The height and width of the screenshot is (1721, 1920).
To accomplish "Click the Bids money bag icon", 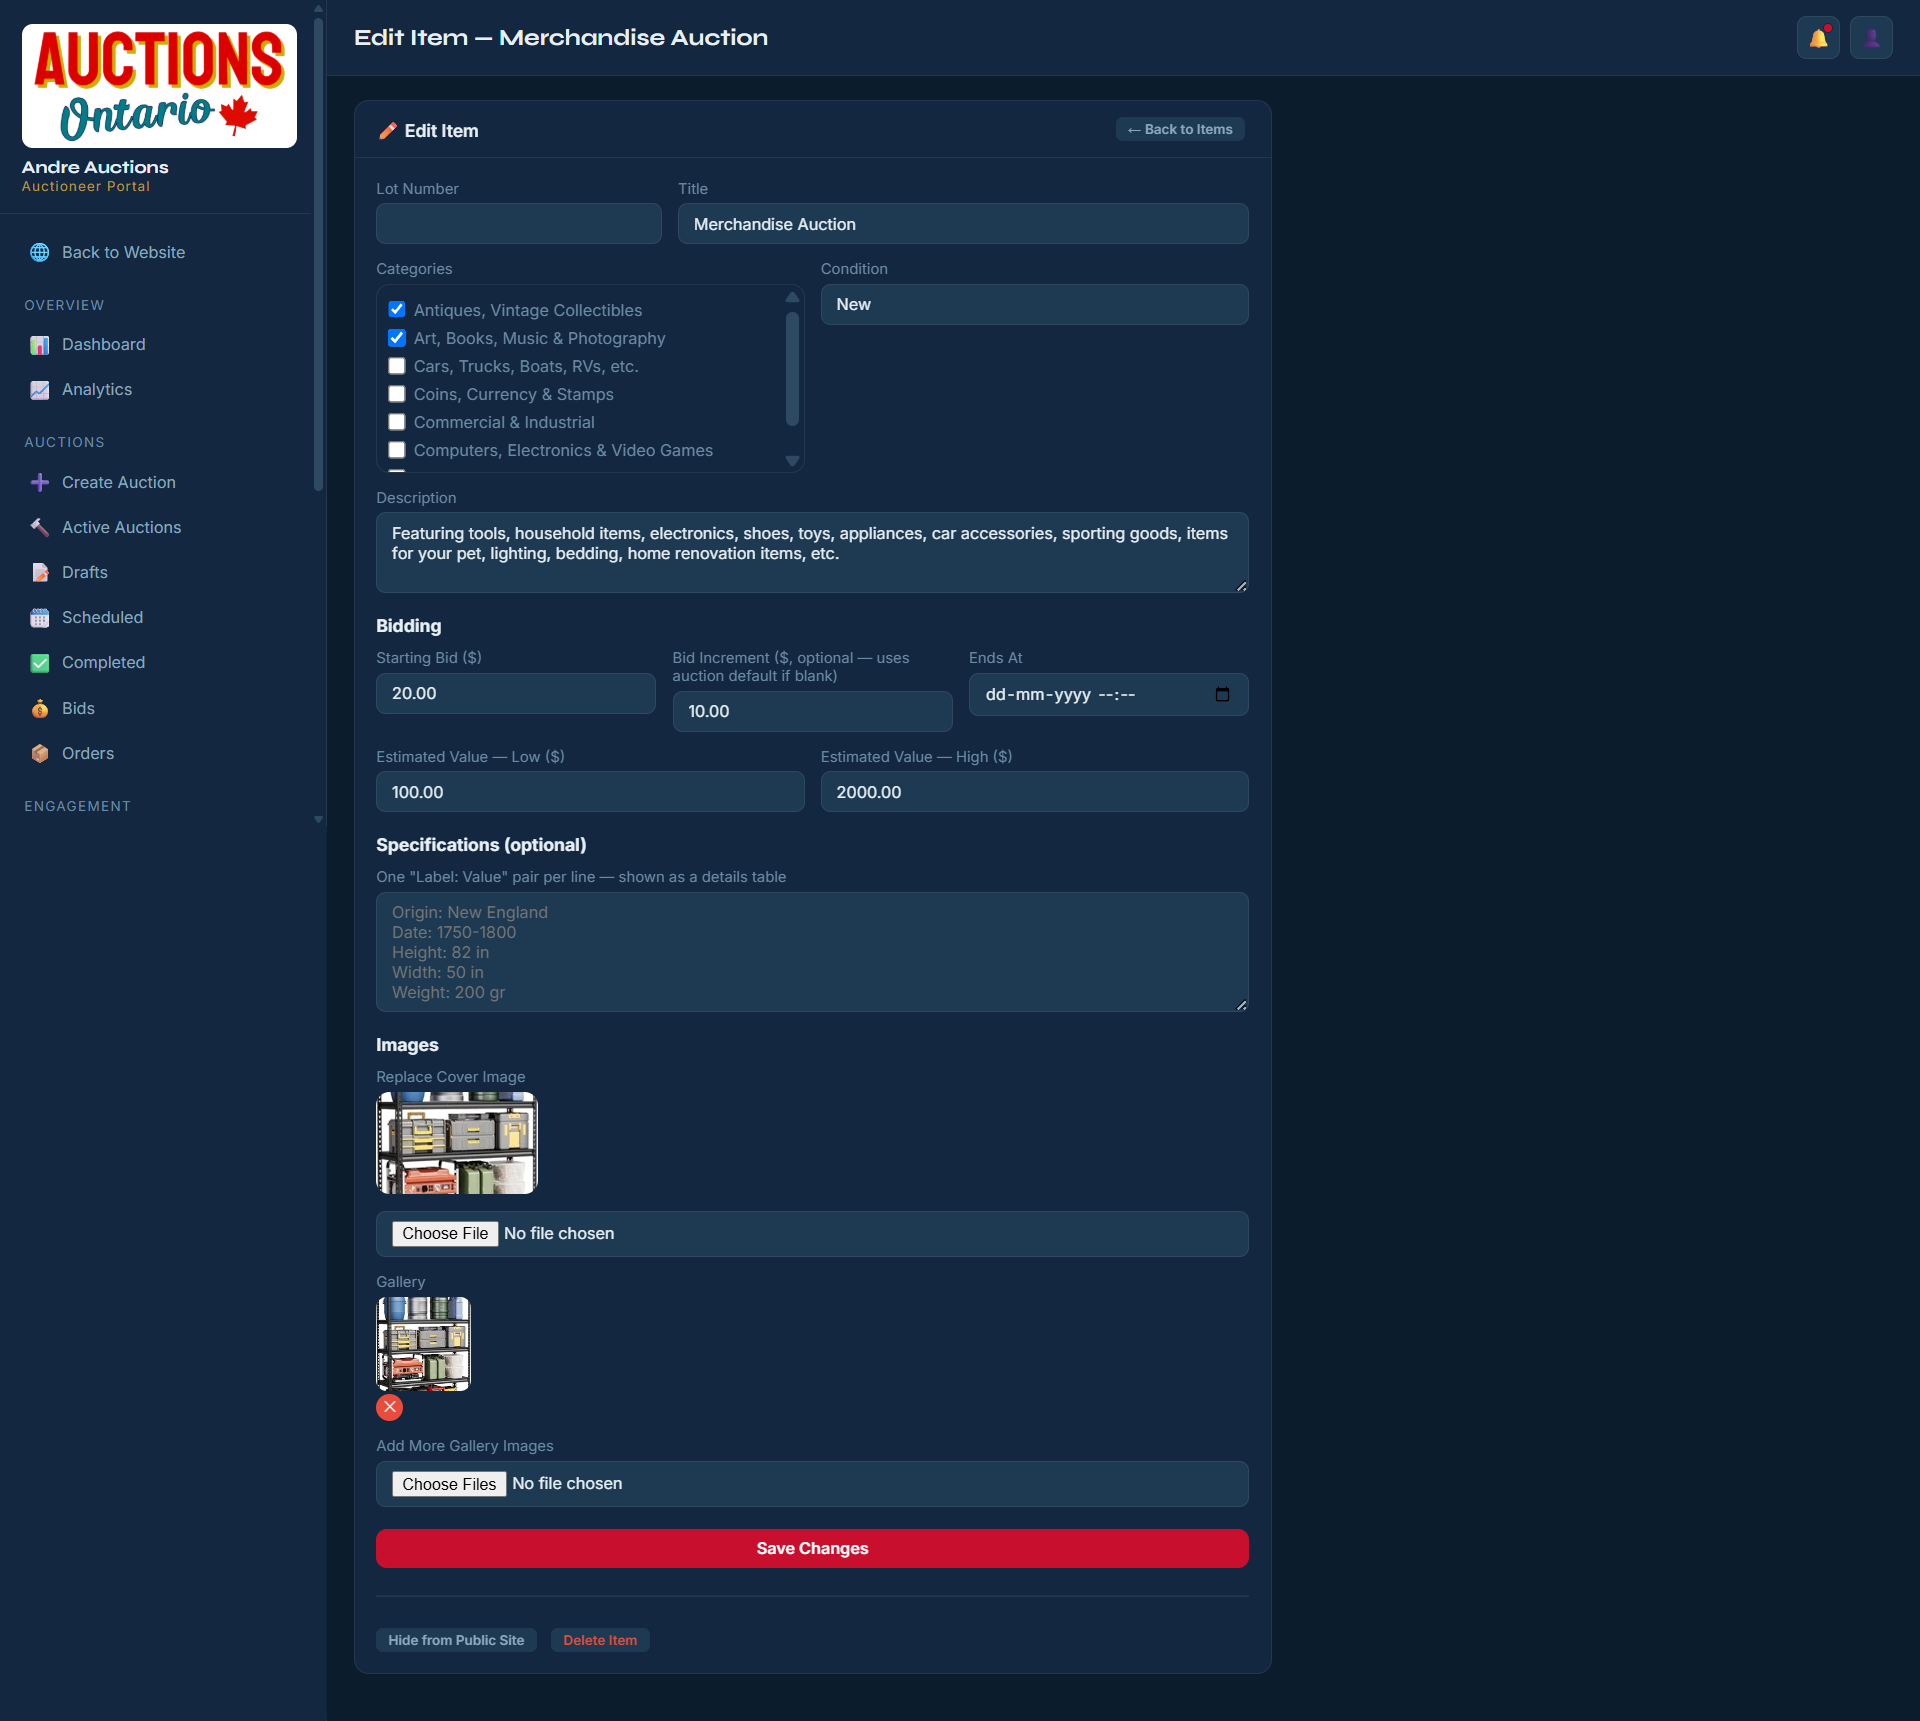I will (x=40, y=708).
